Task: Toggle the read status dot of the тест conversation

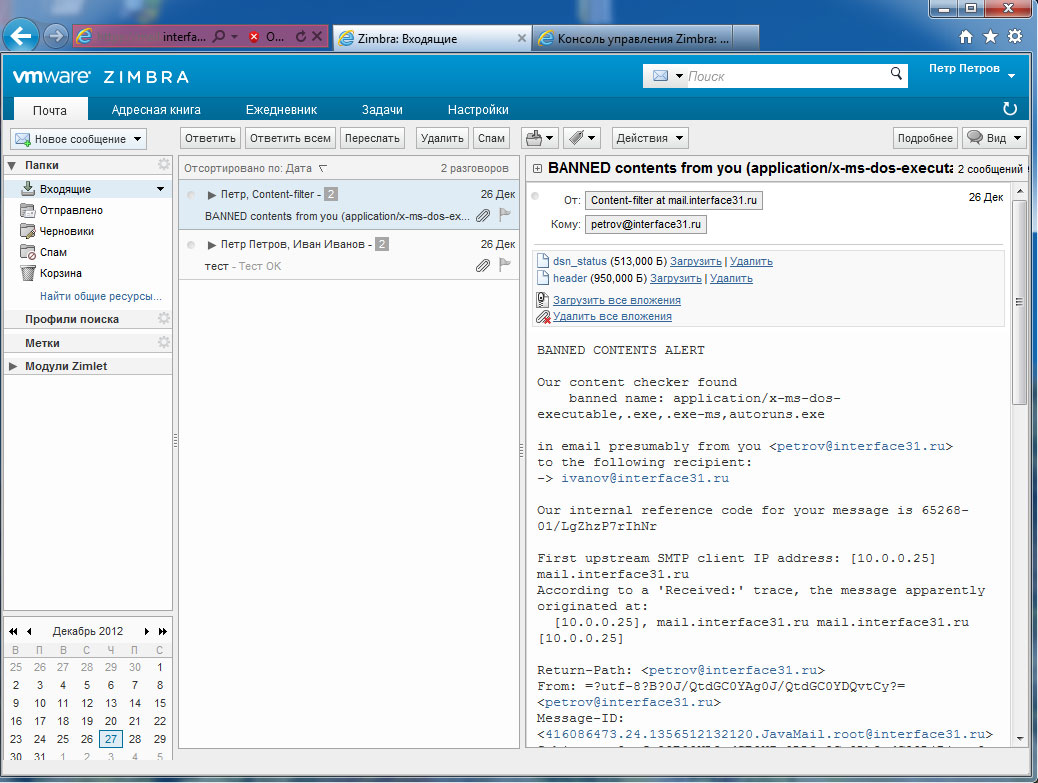Action: coord(191,245)
